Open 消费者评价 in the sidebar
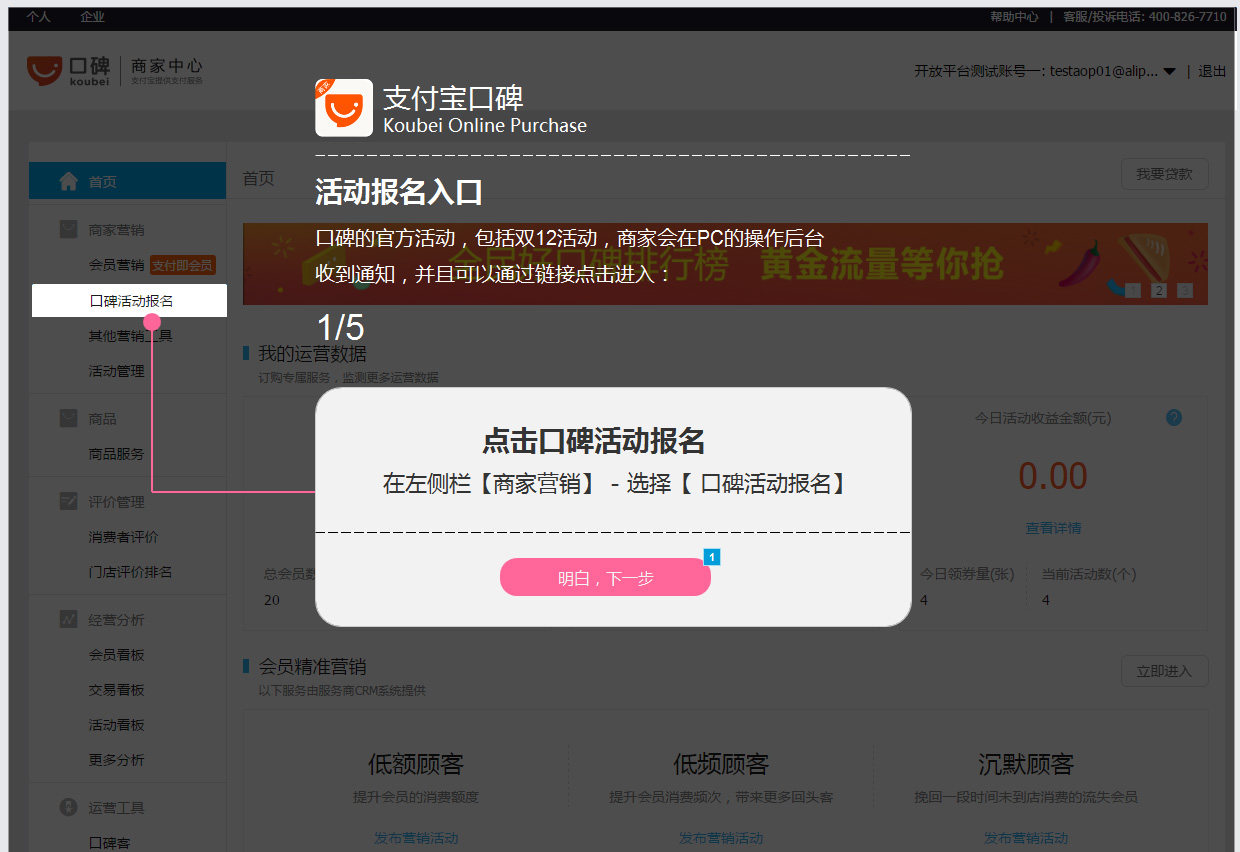Viewport: 1240px width, 852px height. click(x=123, y=537)
